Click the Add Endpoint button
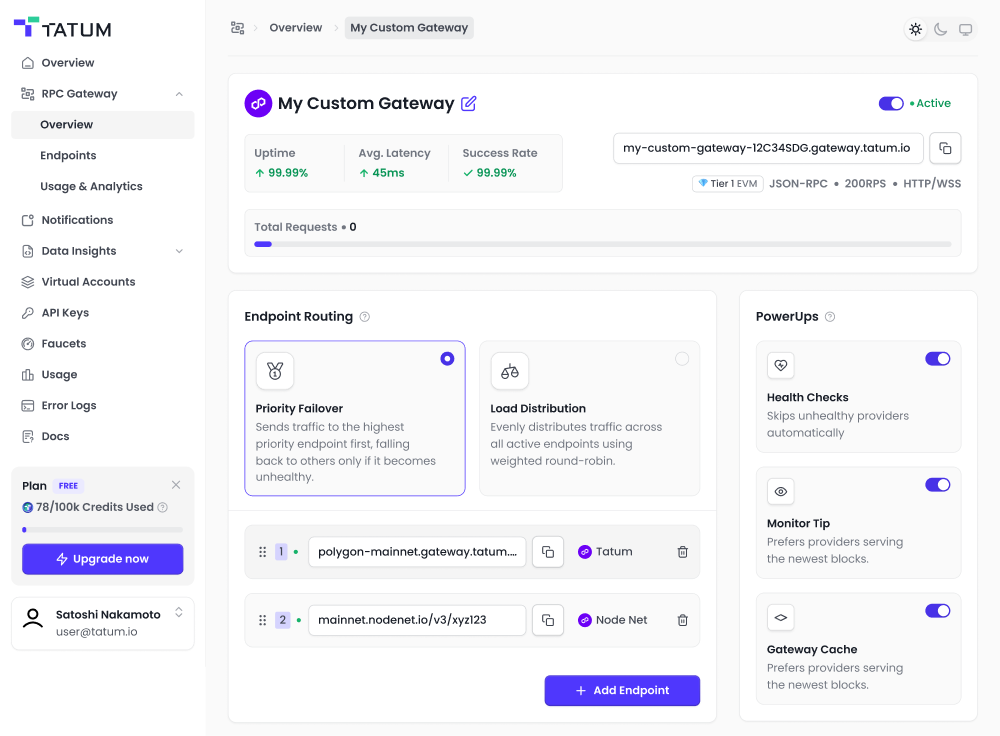Viewport: 1000px width, 736px height. click(x=622, y=690)
